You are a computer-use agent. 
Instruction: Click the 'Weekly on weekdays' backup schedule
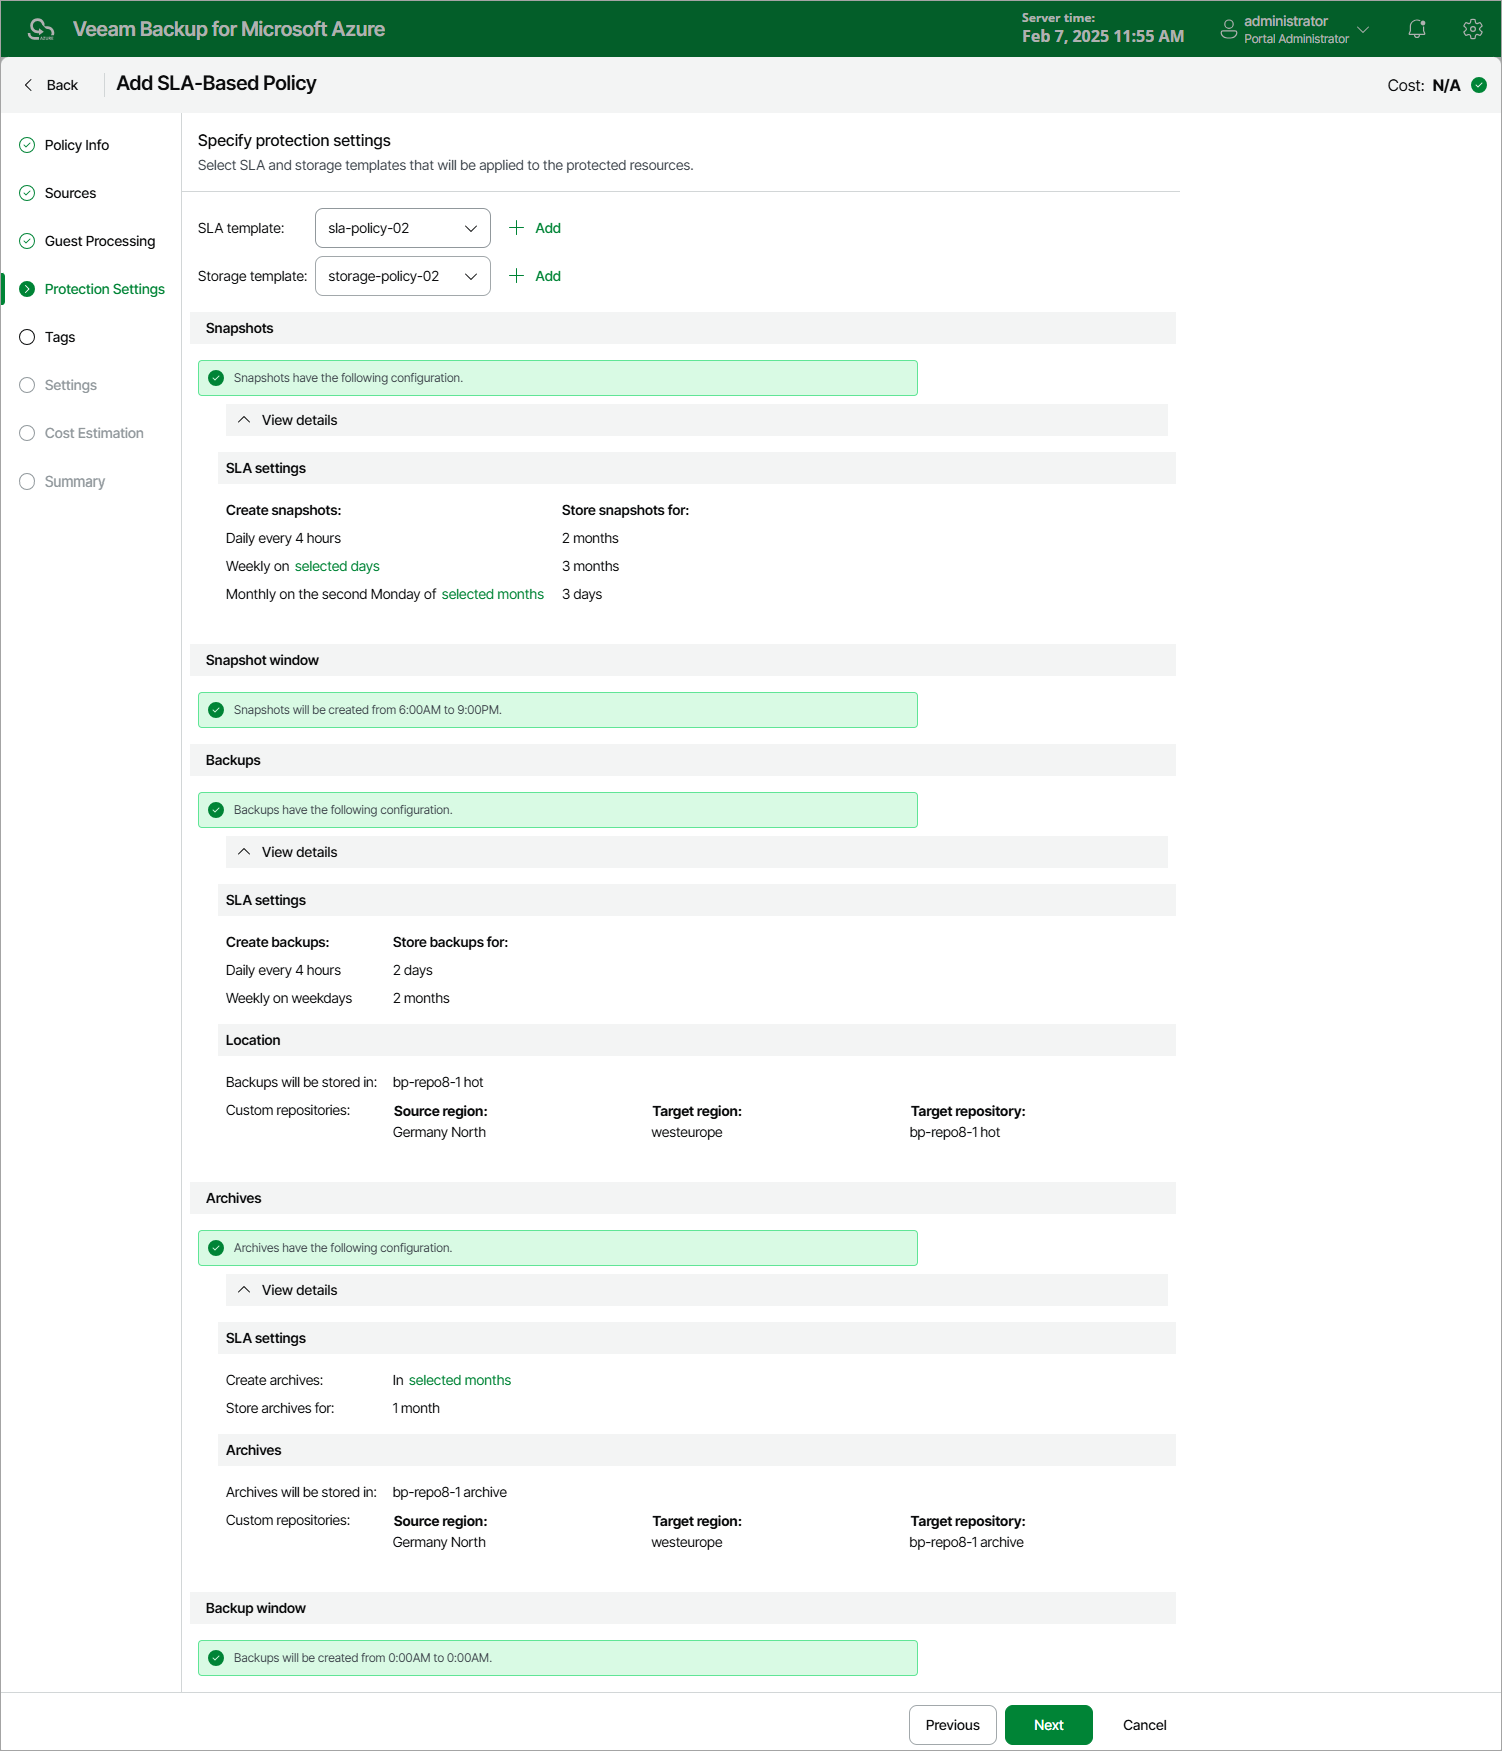point(289,998)
